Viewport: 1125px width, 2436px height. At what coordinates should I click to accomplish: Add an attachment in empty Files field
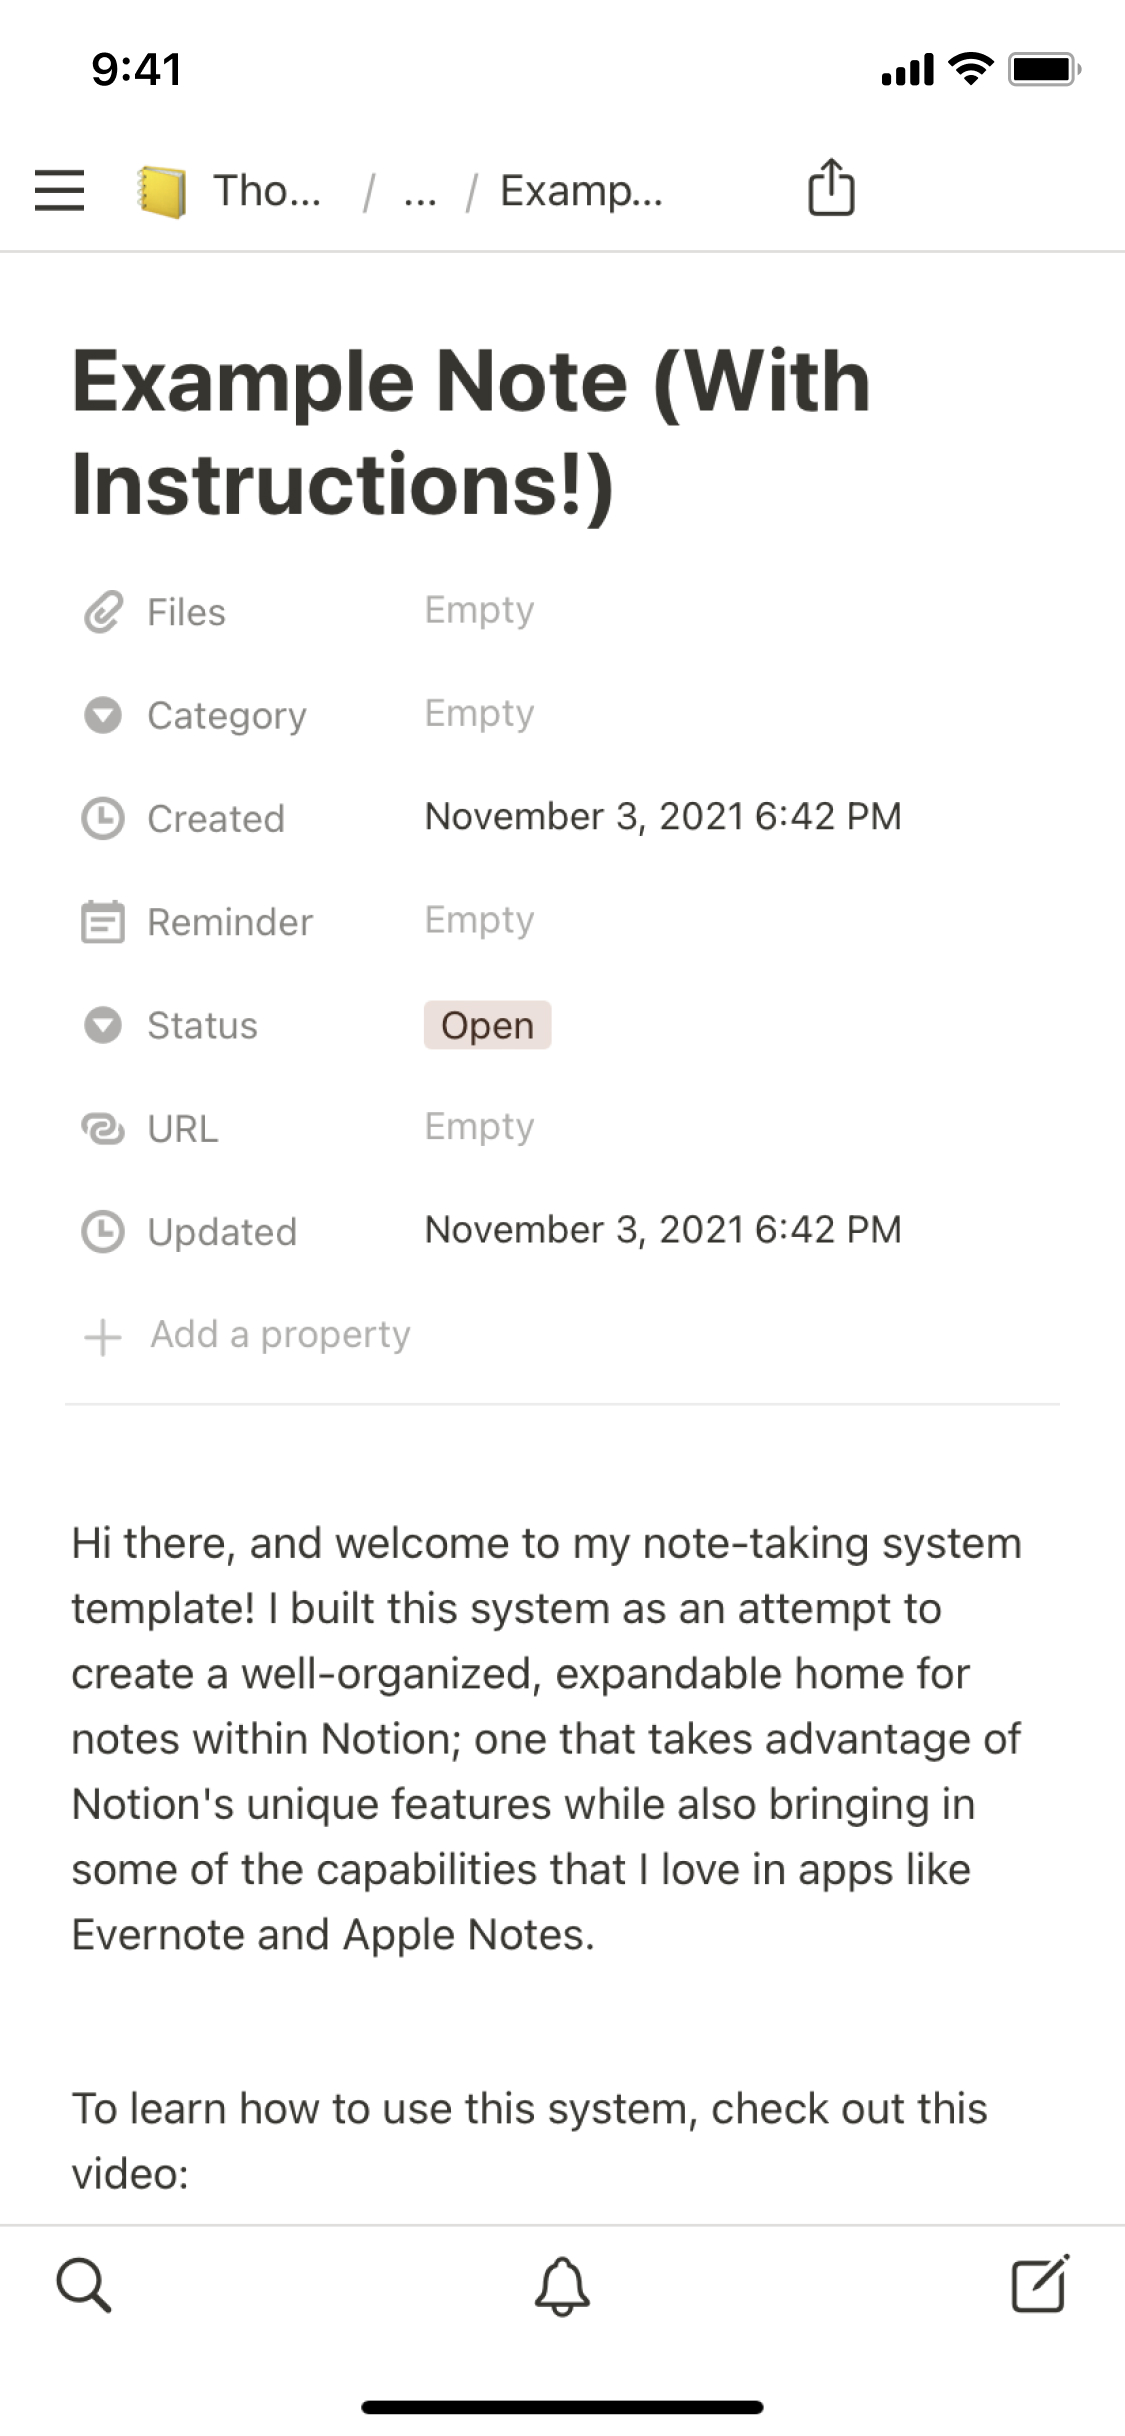pos(479,610)
